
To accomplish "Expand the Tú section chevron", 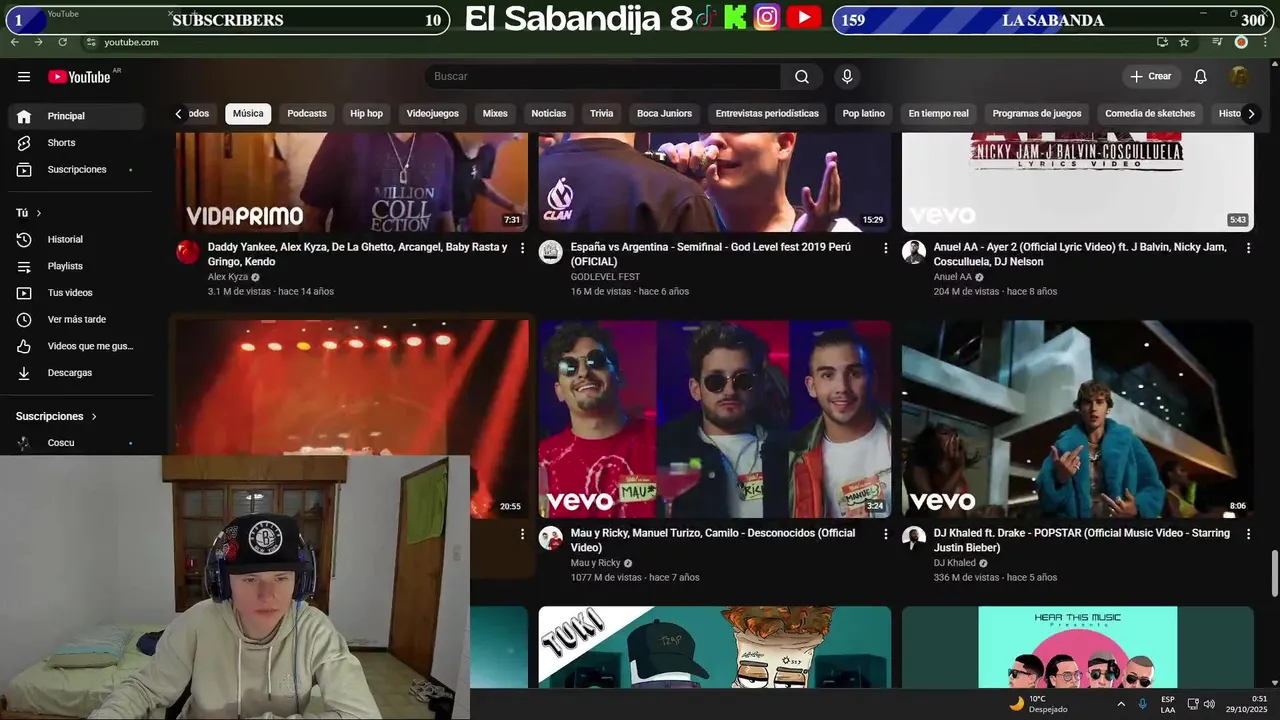I will 39,213.
